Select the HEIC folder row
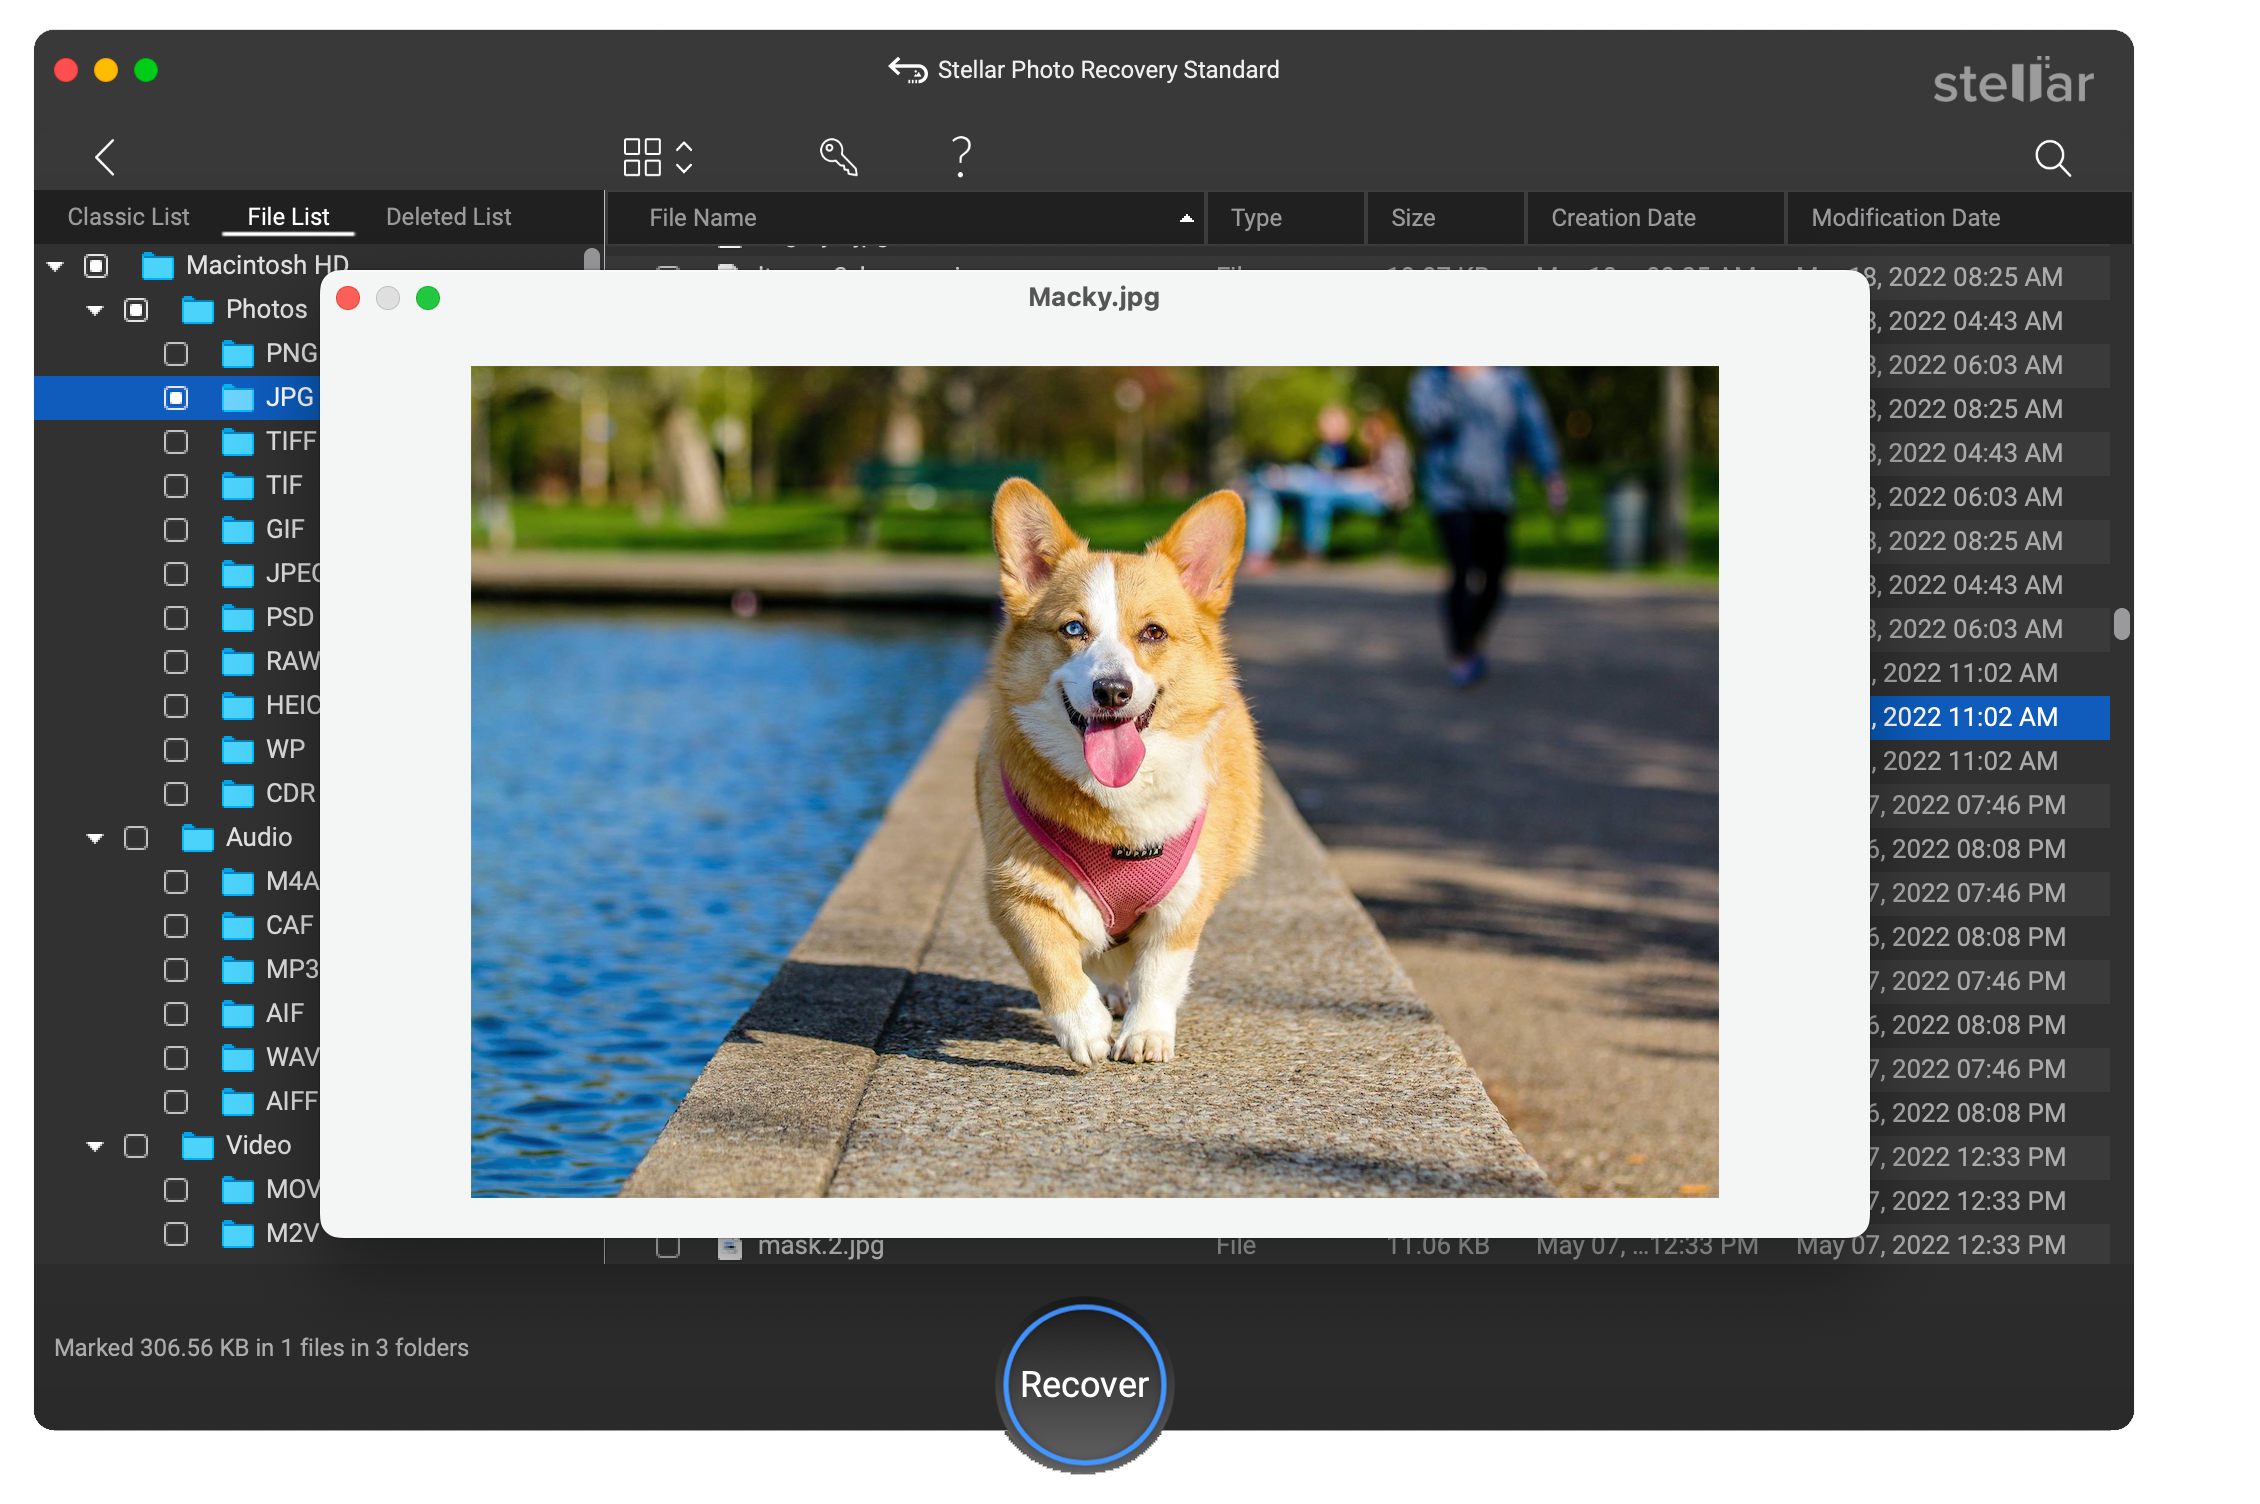This screenshot has height=1504, width=2260. [178, 706]
